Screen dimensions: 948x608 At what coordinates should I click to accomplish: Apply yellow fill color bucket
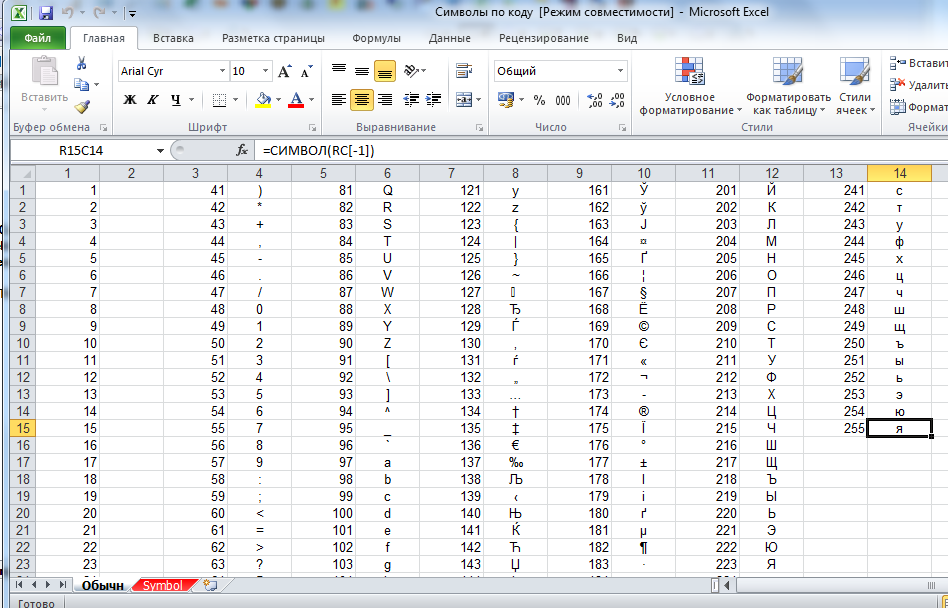(x=264, y=100)
